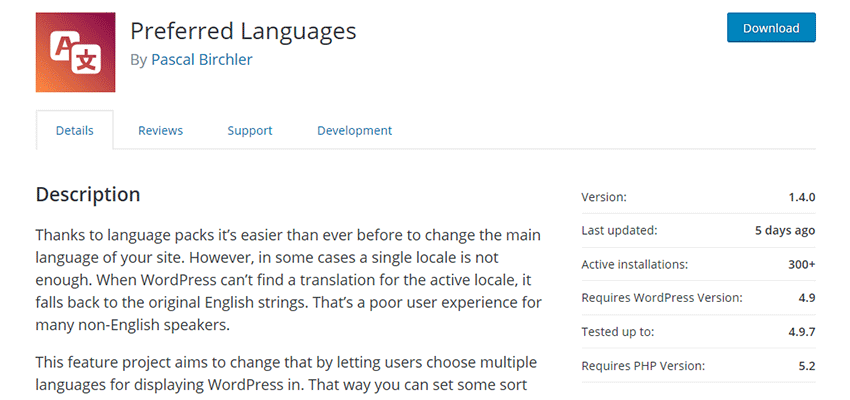Click the Version label in the sidebar
Viewport: 850px width, 400px height.
click(604, 197)
